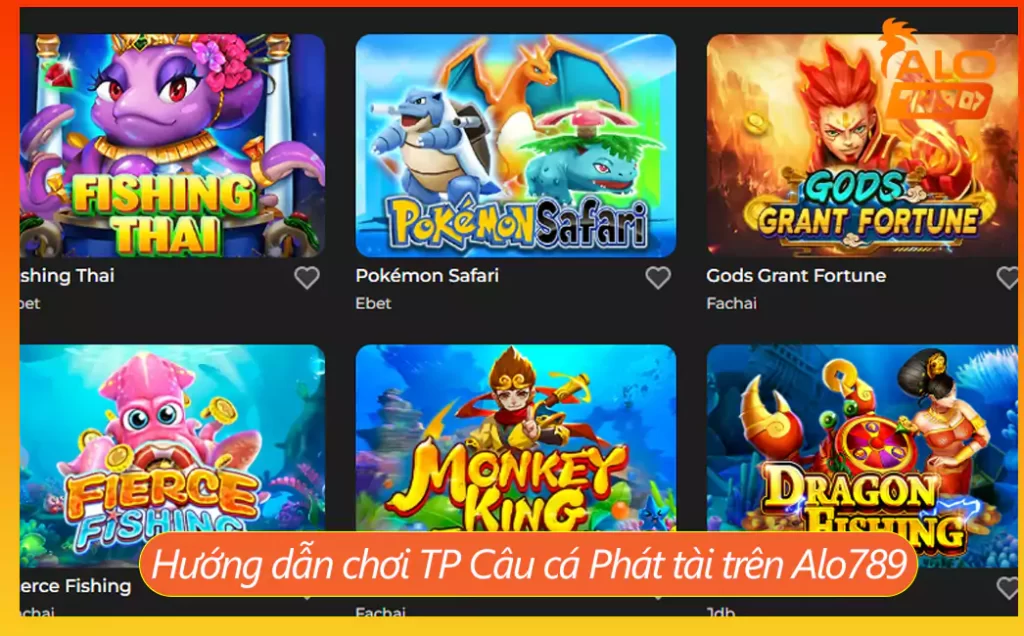This screenshot has width=1024, height=636.
Task: Open the Pokémon Safari game thumbnail
Action: [516, 146]
